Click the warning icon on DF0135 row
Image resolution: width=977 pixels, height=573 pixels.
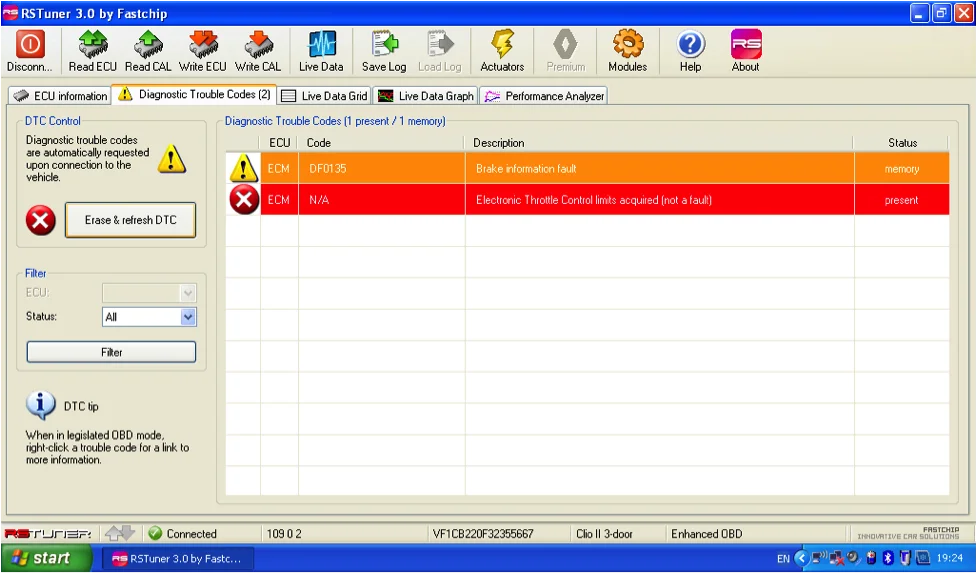tap(243, 168)
